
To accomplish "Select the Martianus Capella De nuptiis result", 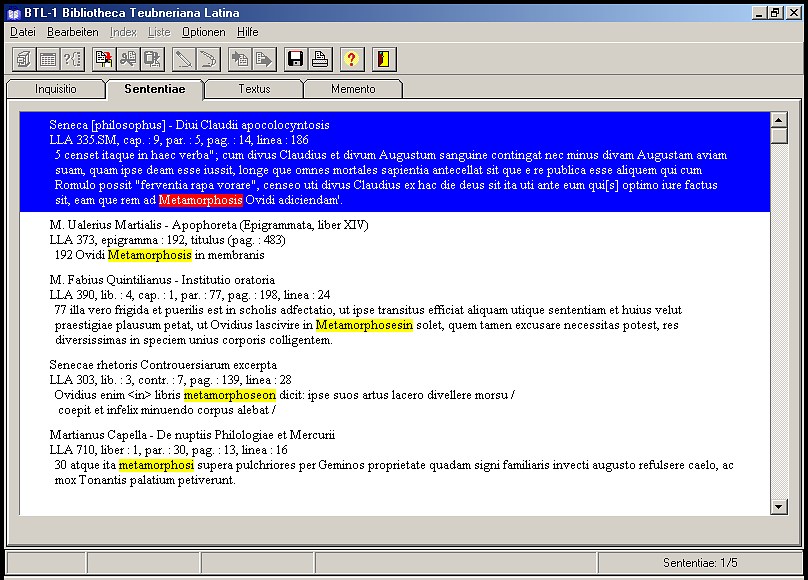I will click(x=192, y=435).
